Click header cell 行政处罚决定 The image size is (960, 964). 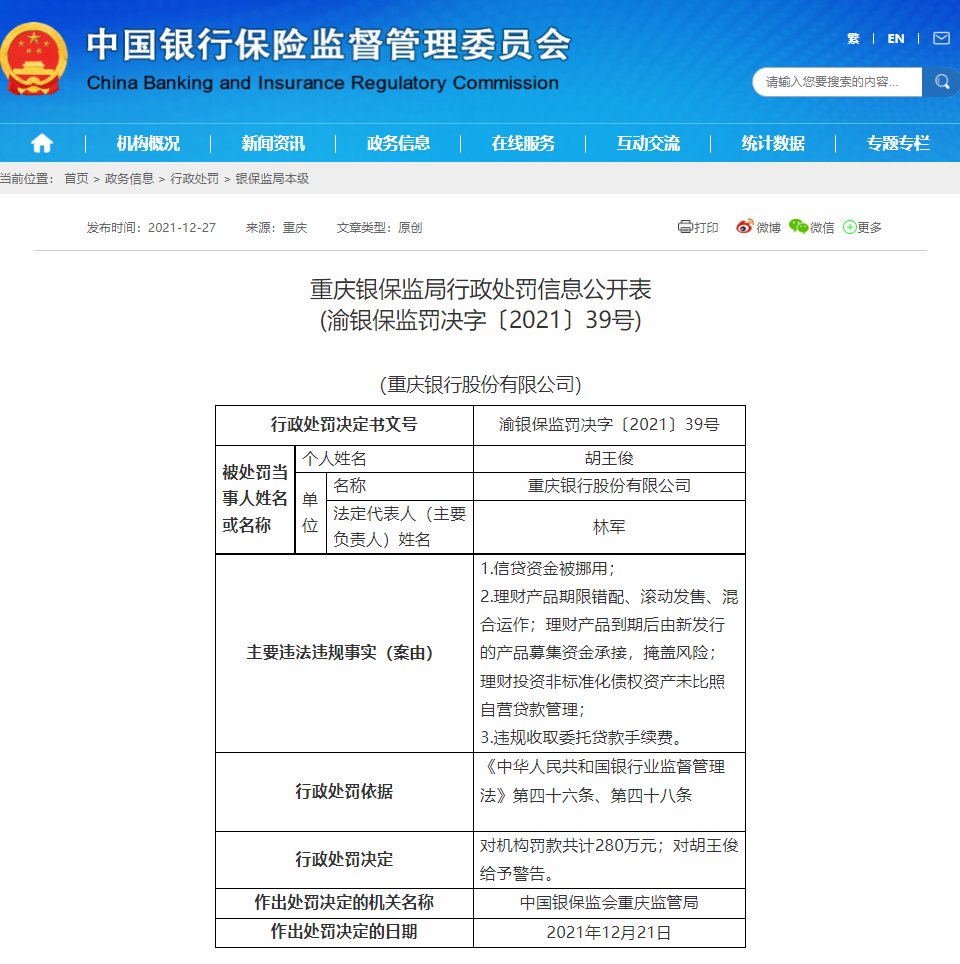(344, 859)
